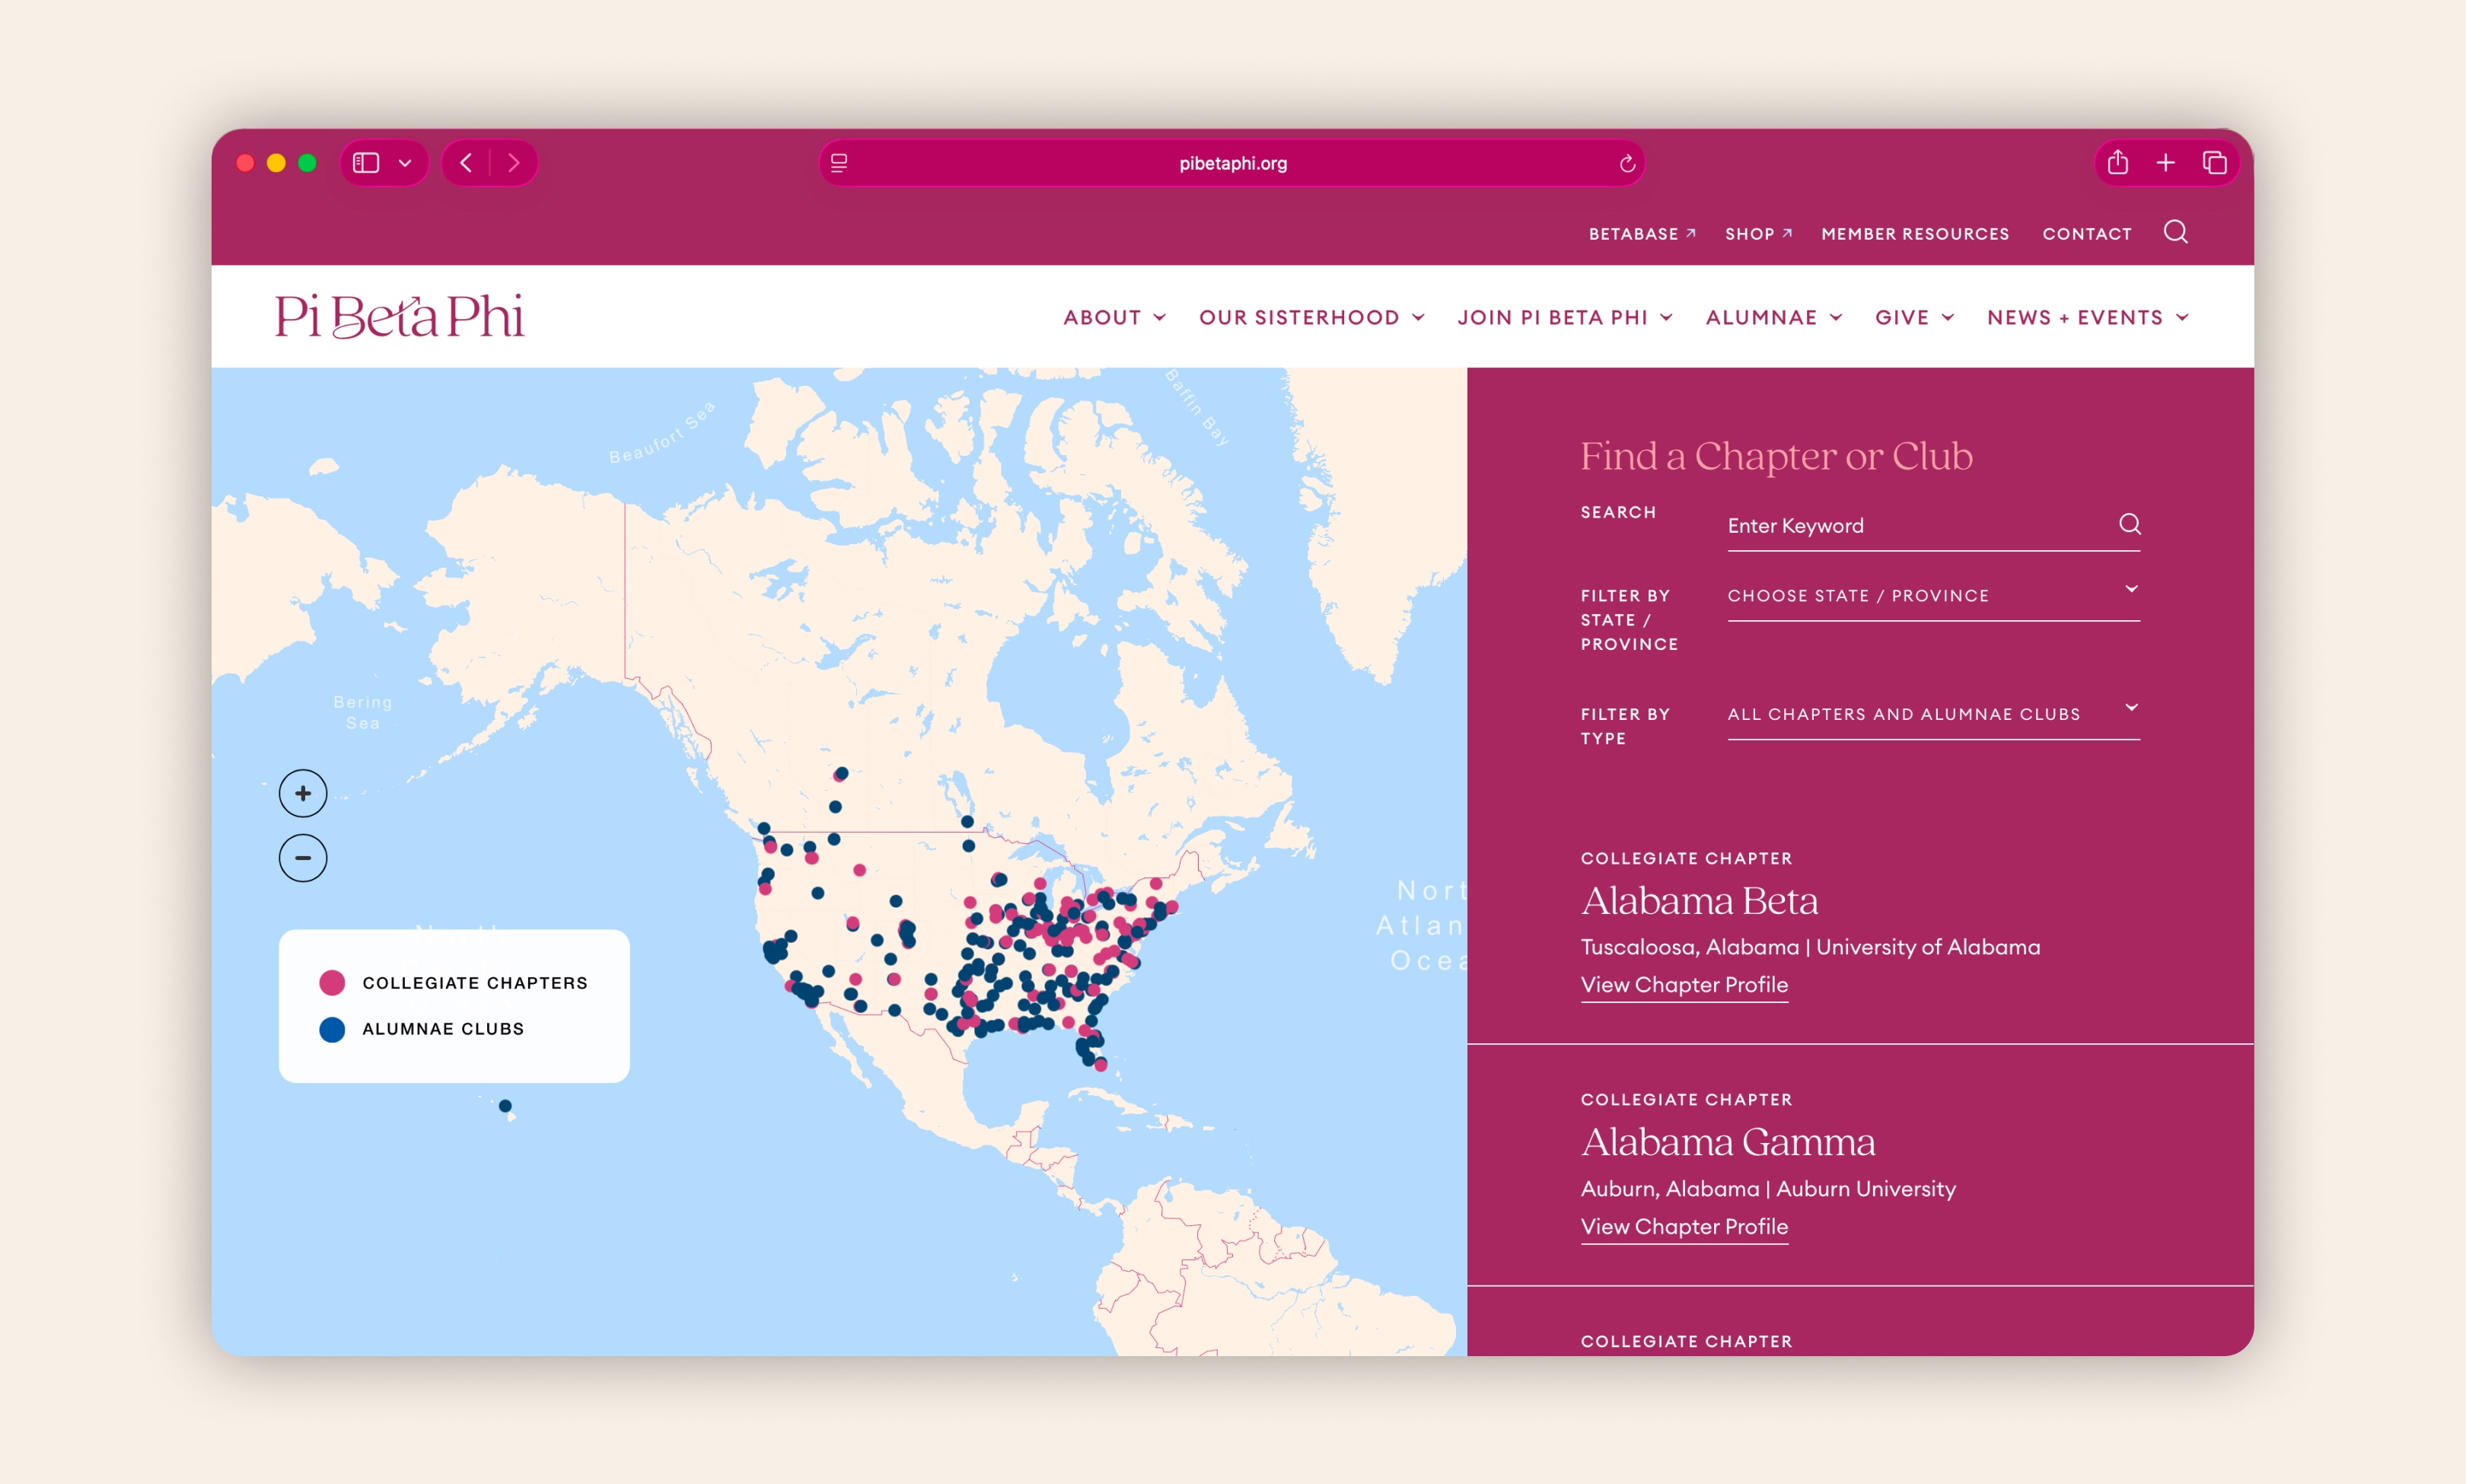The width and height of the screenshot is (2466, 1484).
Task: Open a new tab with plus icon
Action: [x=2165, y=162]
